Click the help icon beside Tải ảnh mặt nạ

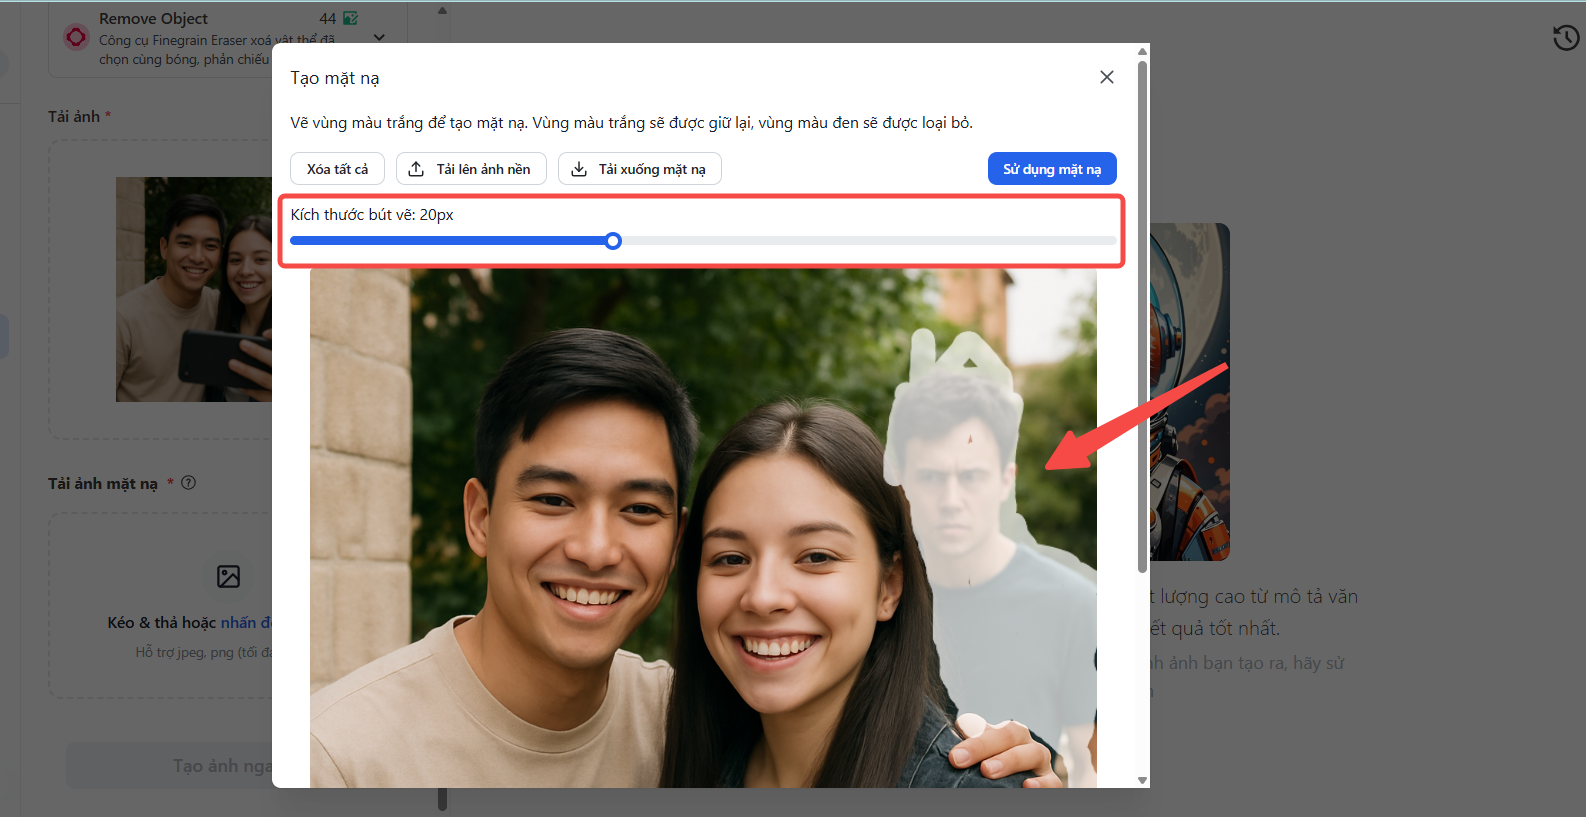pyautogui.click(x=189, y=483)
